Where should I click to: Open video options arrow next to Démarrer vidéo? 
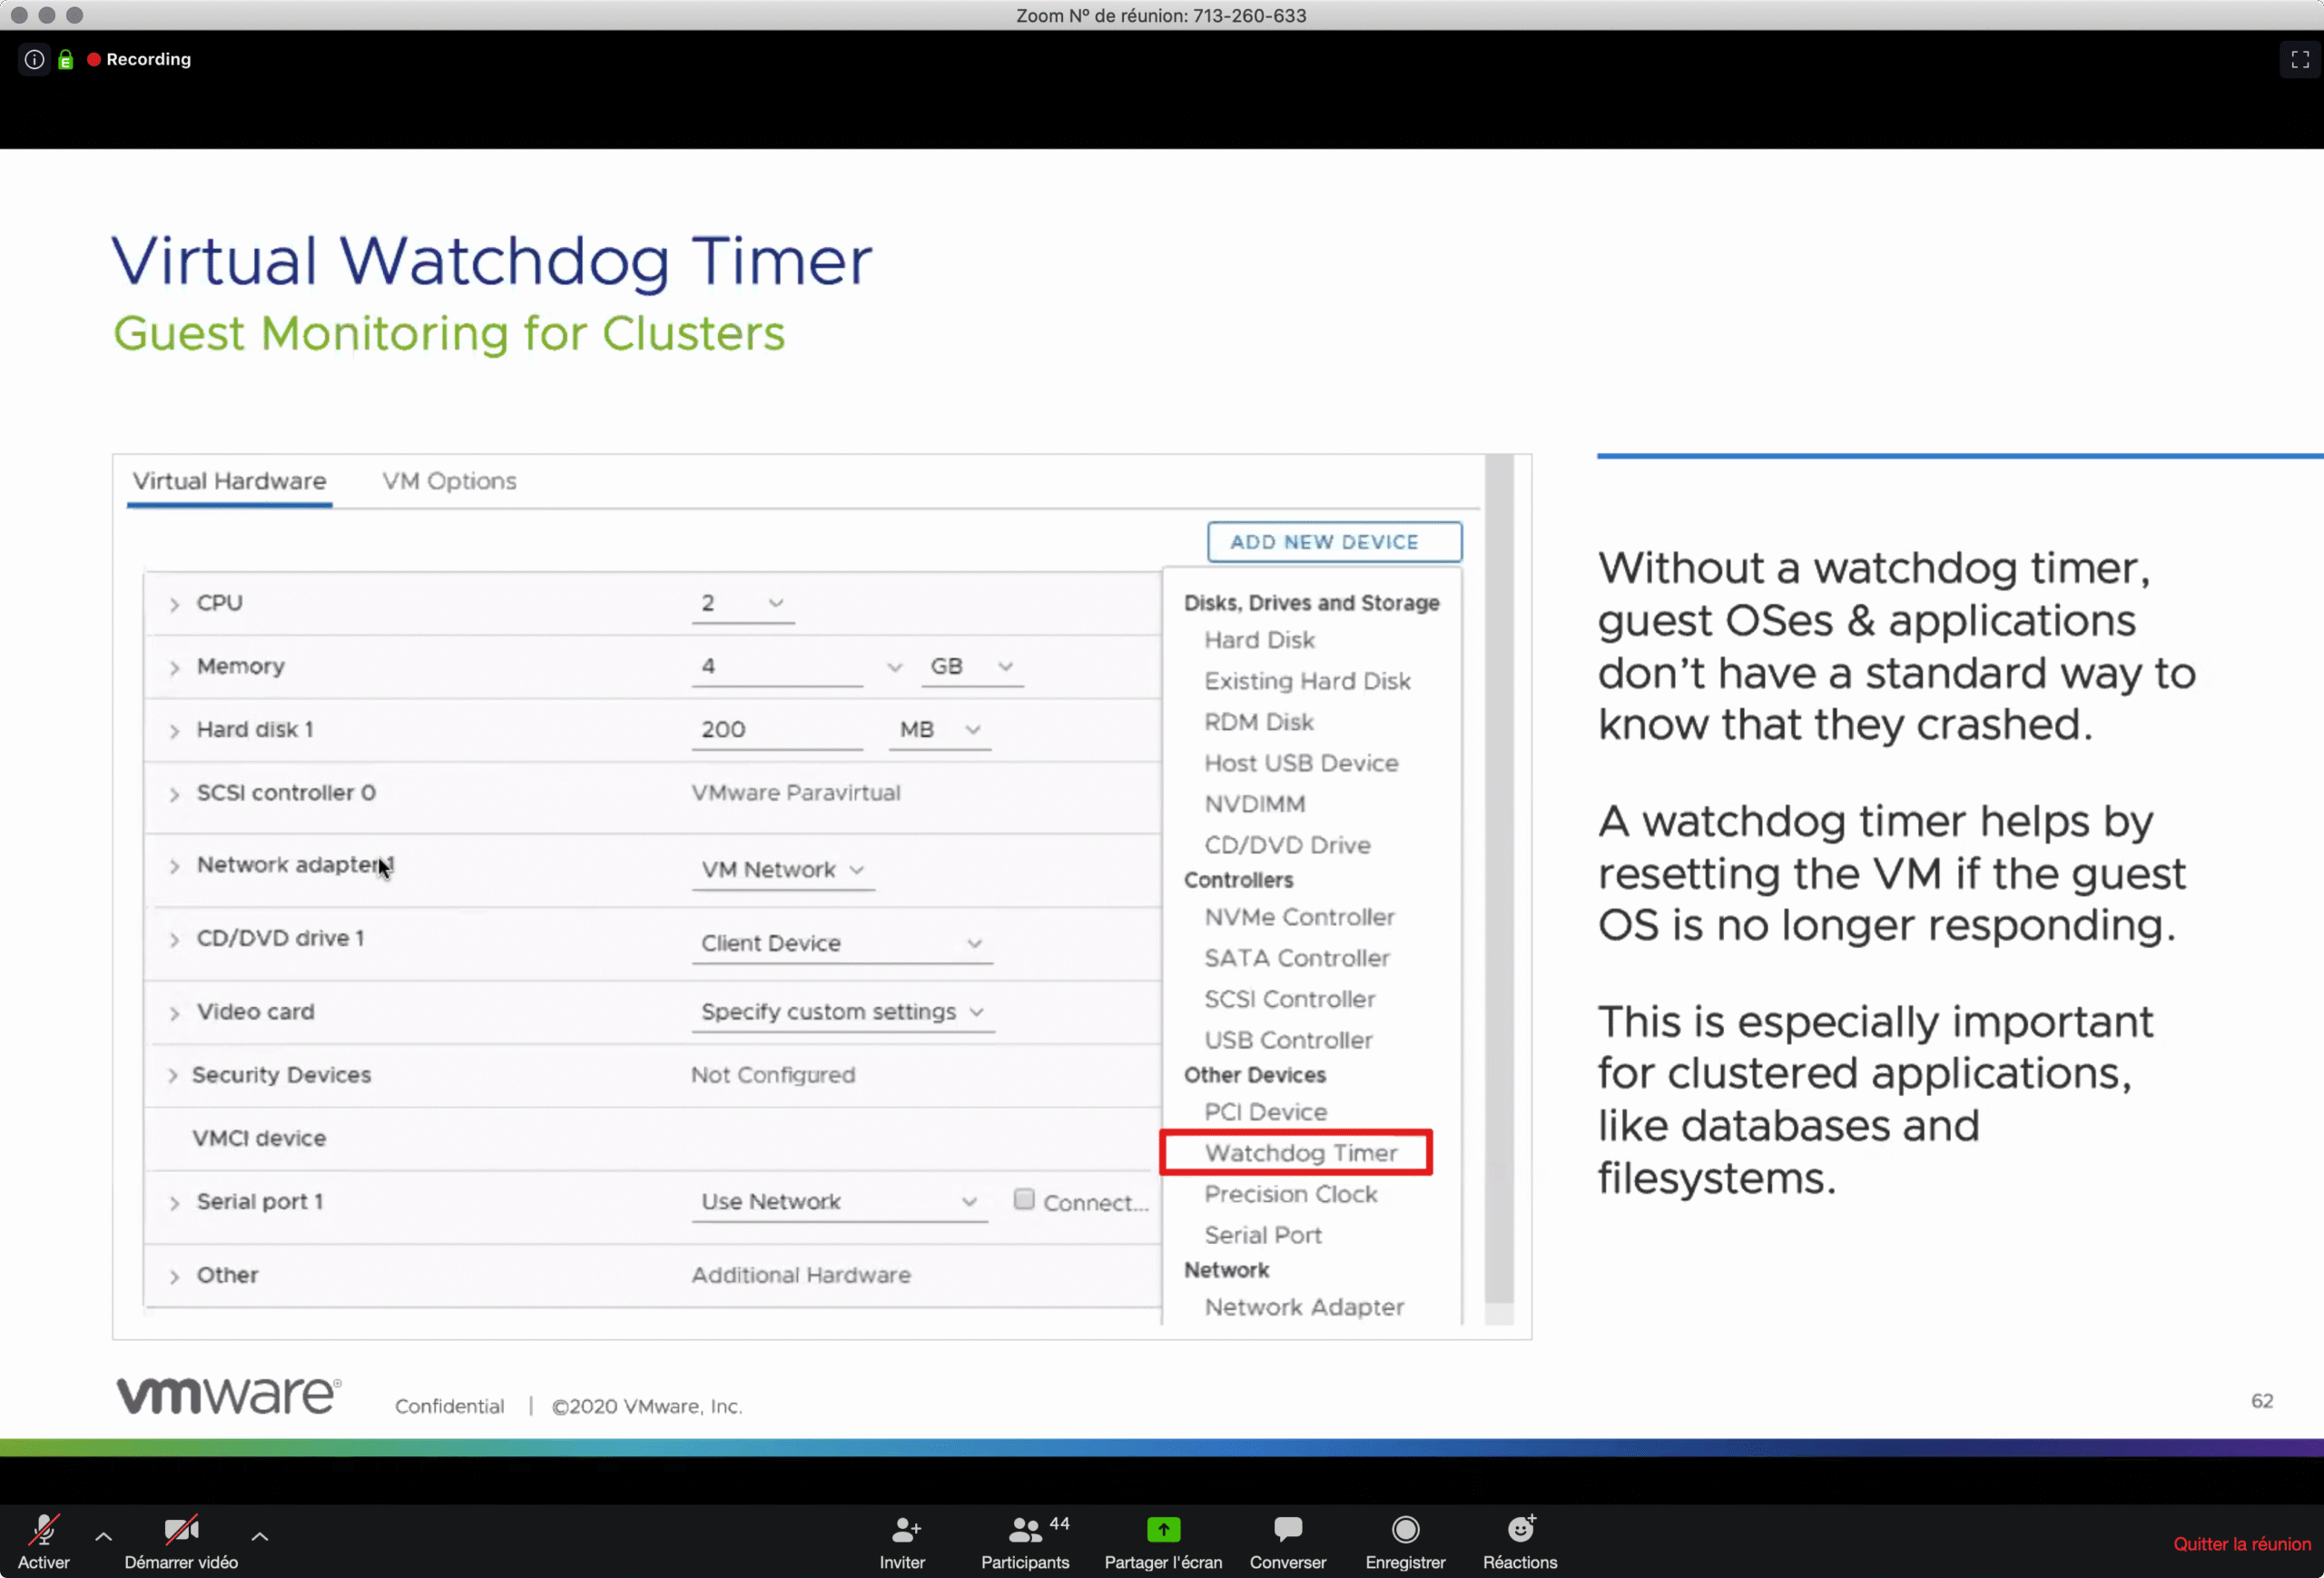click(x=259, y=1536)
